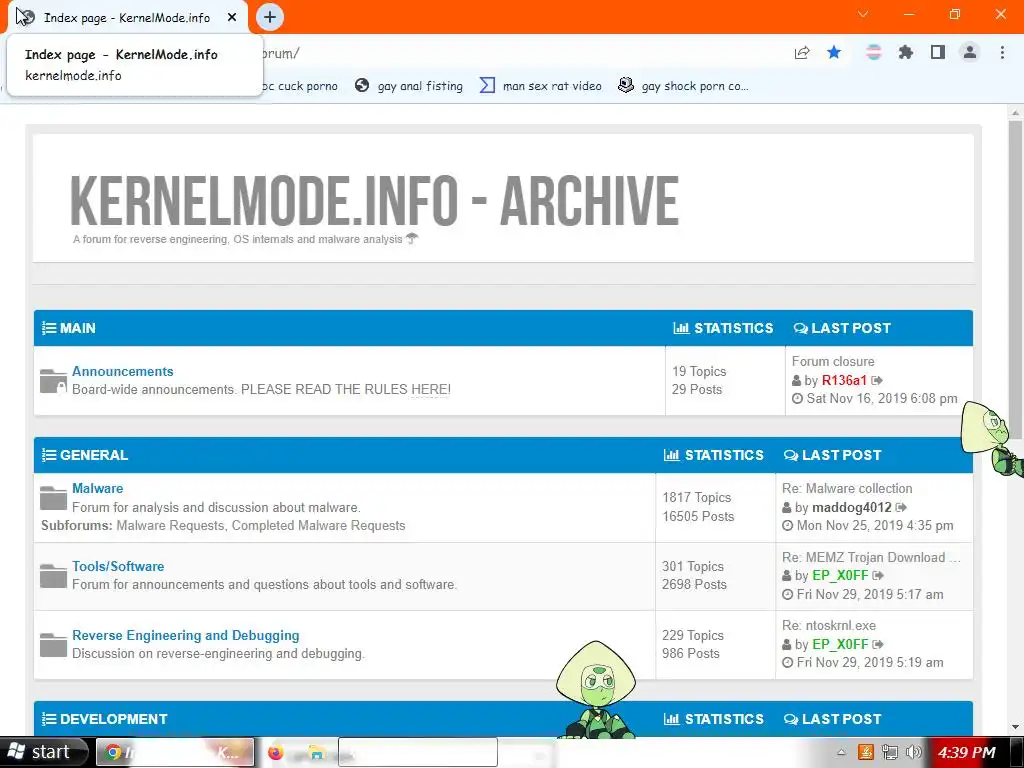Click the '2698 Posts' statistic text
Screen dimensions: 1024x768
(694, 584)
